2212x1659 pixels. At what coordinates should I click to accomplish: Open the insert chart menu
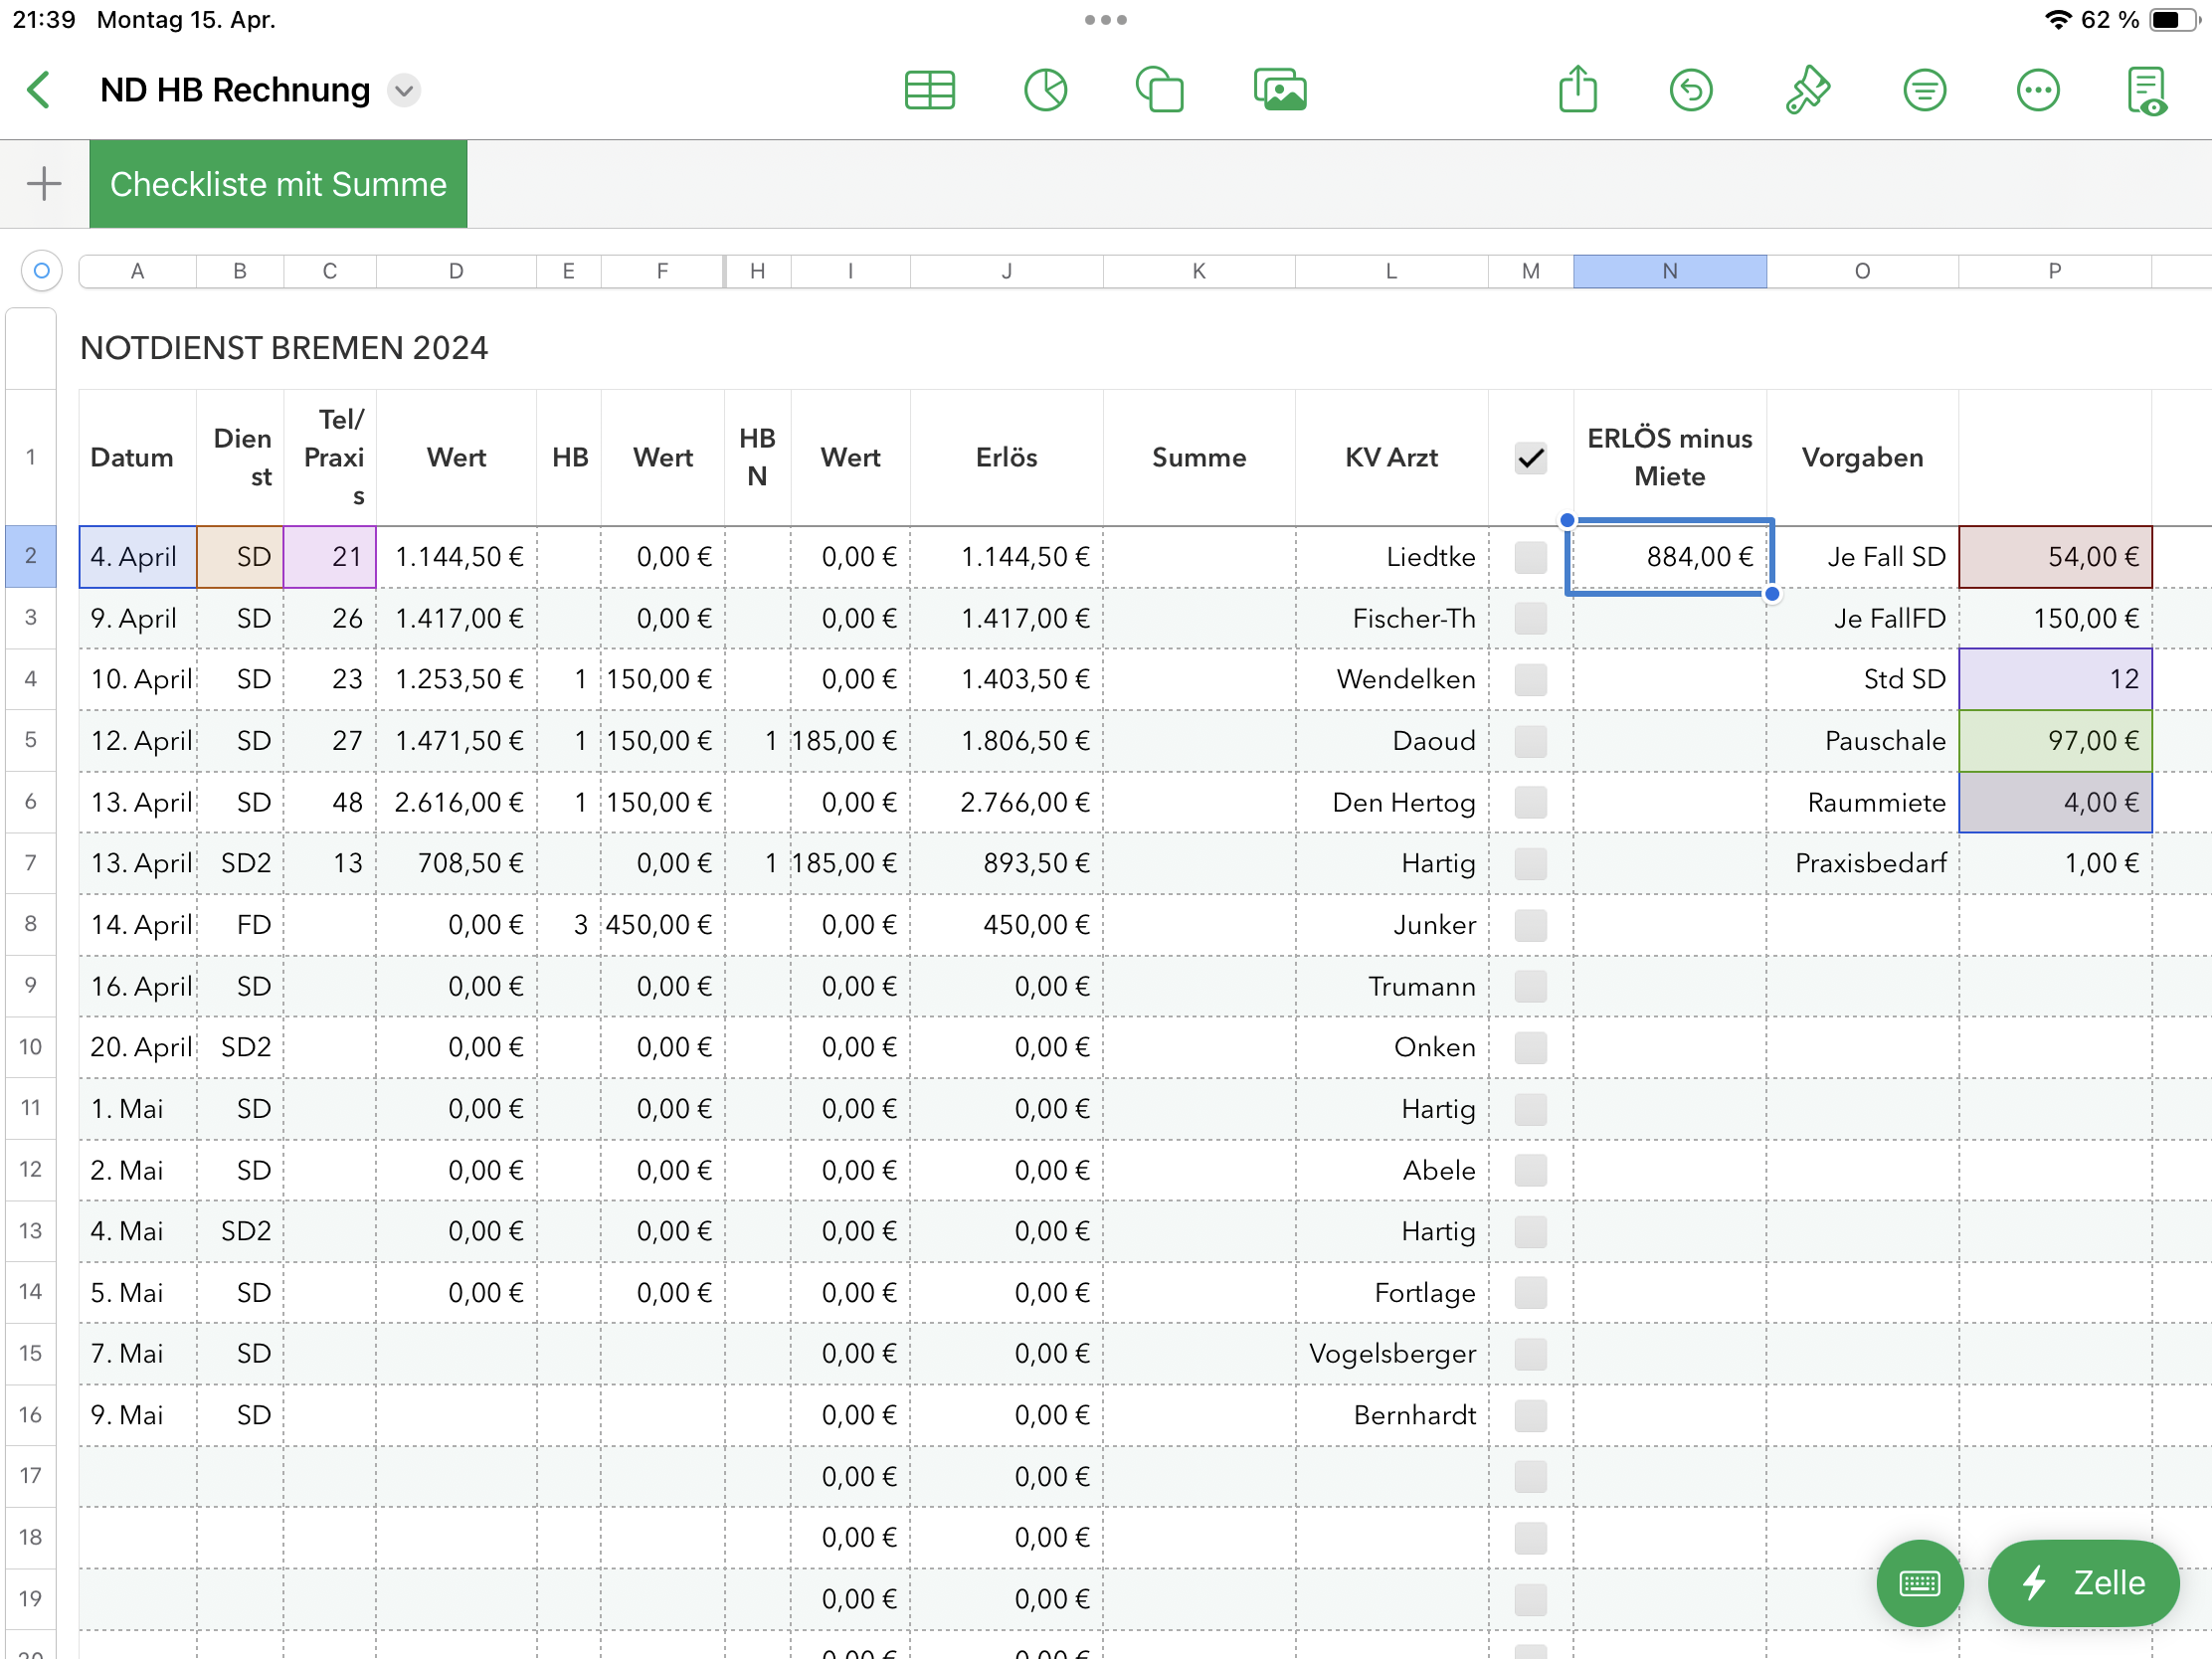(1045, 90)
